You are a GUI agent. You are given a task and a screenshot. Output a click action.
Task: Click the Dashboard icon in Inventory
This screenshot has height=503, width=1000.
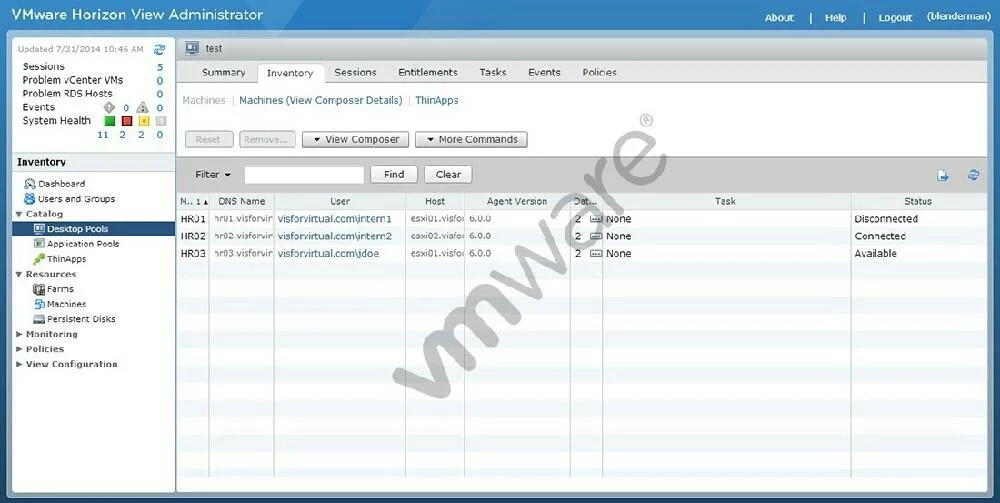pos(30,184)
